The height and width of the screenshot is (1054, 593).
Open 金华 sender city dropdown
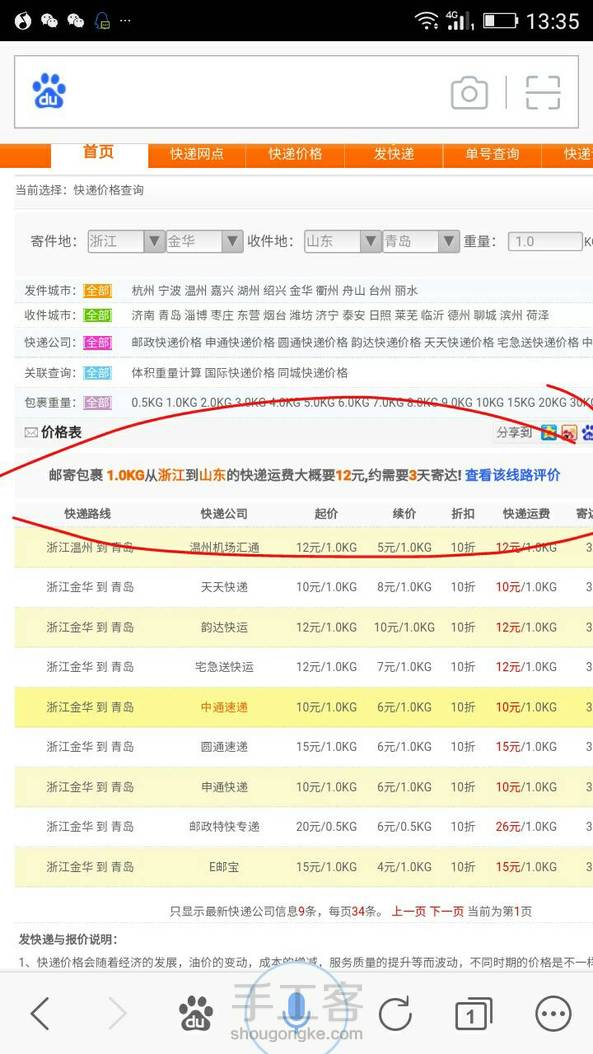tap(204, 241)
